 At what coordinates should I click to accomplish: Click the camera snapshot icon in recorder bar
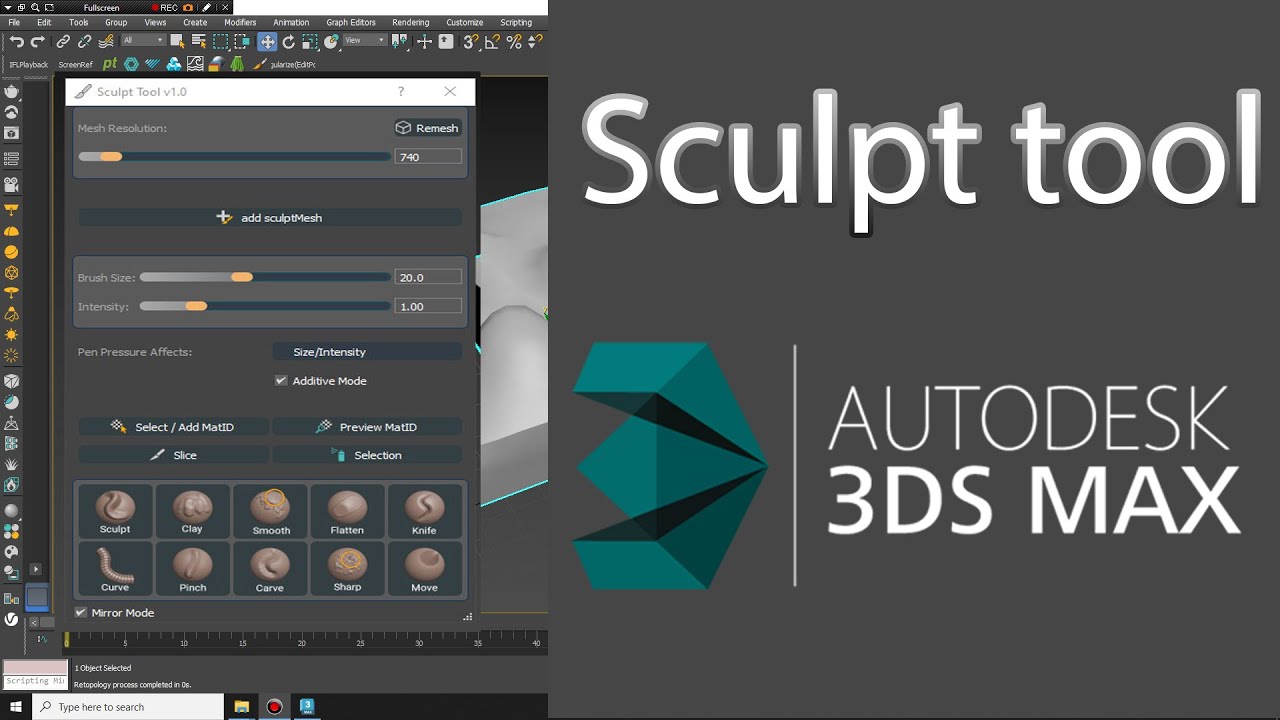[x=187, y=7]
